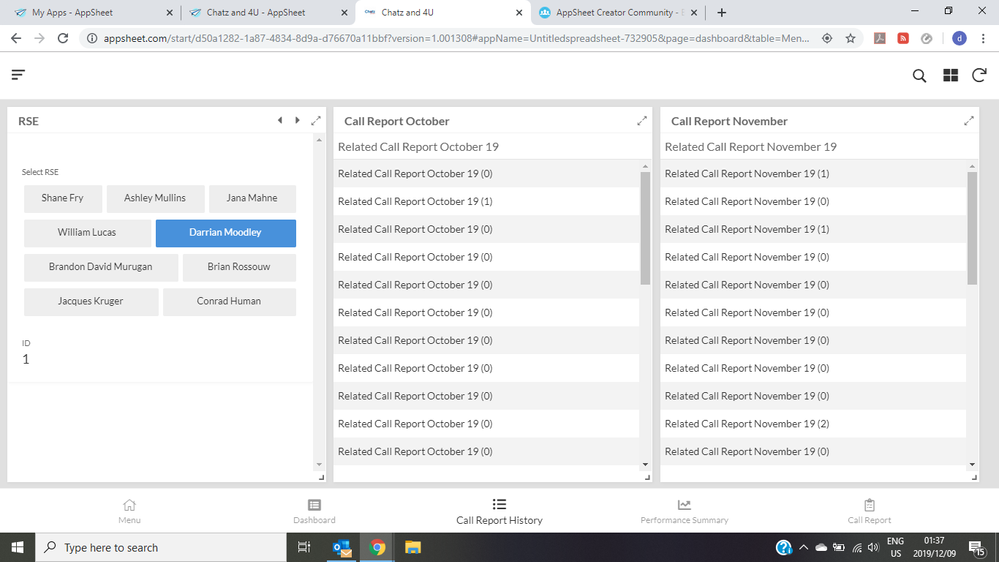Viewport: 999px width, 562px height.
Task: Click the location permission icon in address bar
Action: (827, 38)
